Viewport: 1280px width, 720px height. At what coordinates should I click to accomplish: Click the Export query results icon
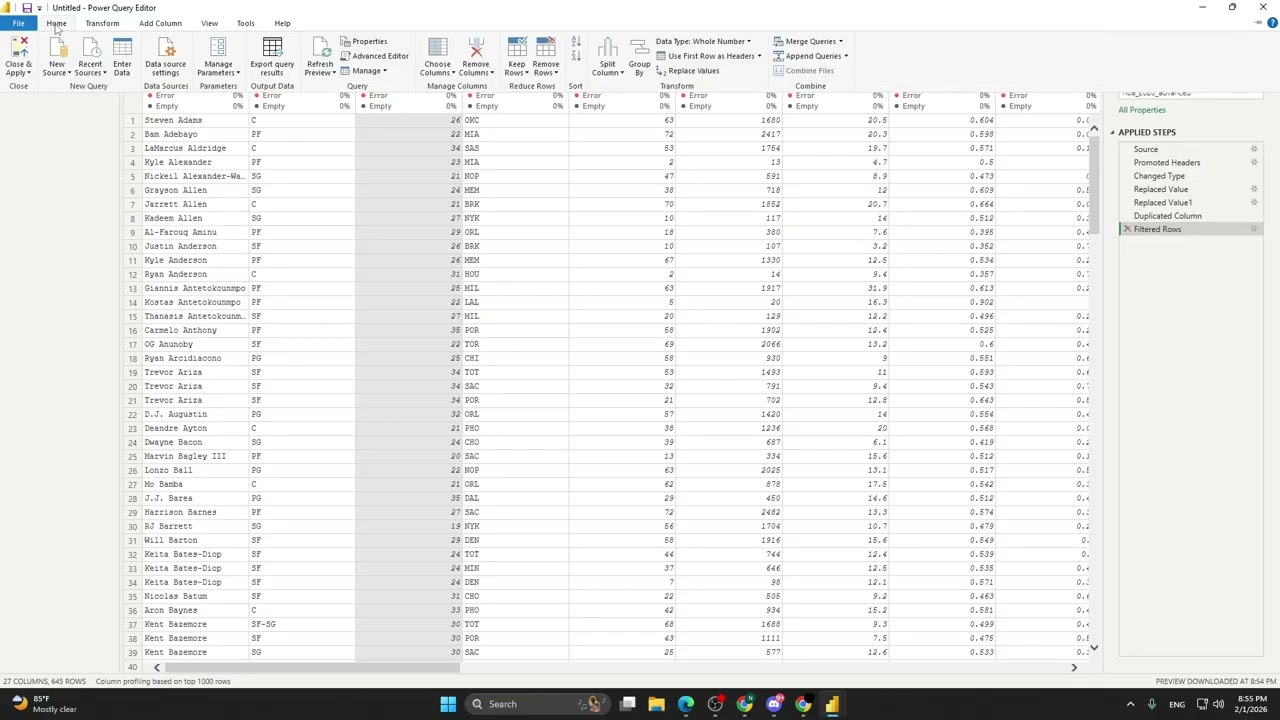272,49
